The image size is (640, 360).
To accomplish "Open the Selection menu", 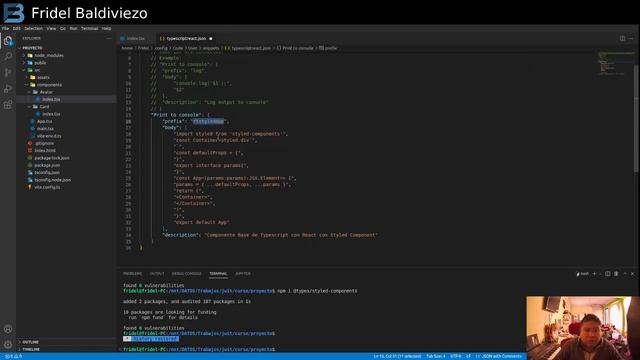I will (x=33, y=29).
